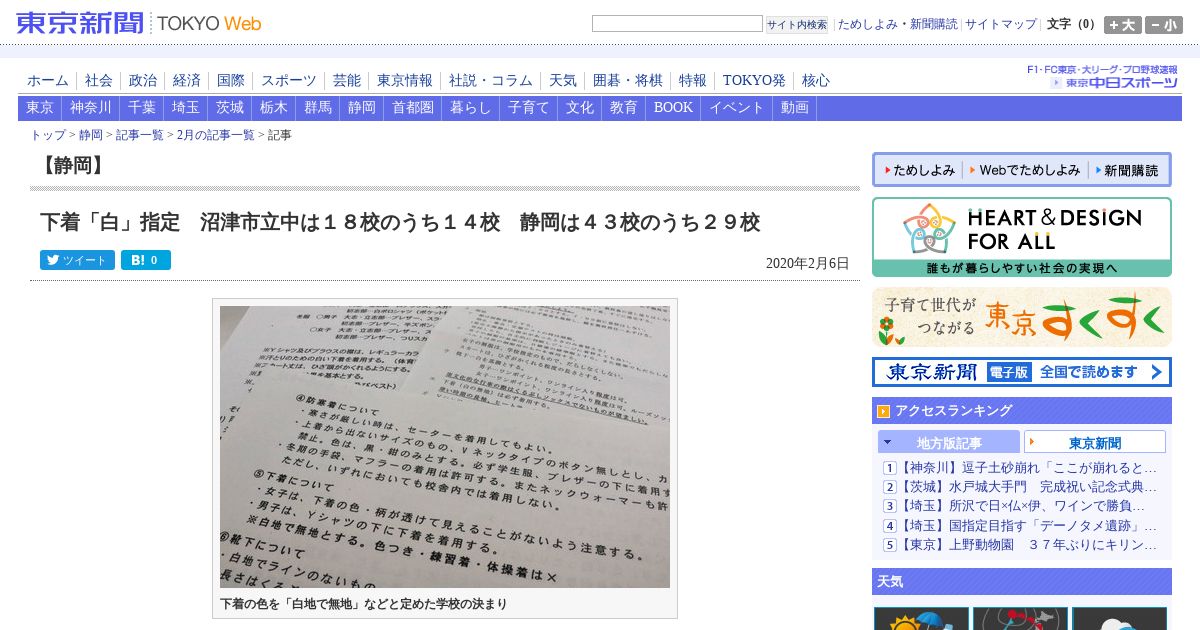Select イベント in the blue bar
The height and width of the screenshot is (630, 1200).
point(737,108)
